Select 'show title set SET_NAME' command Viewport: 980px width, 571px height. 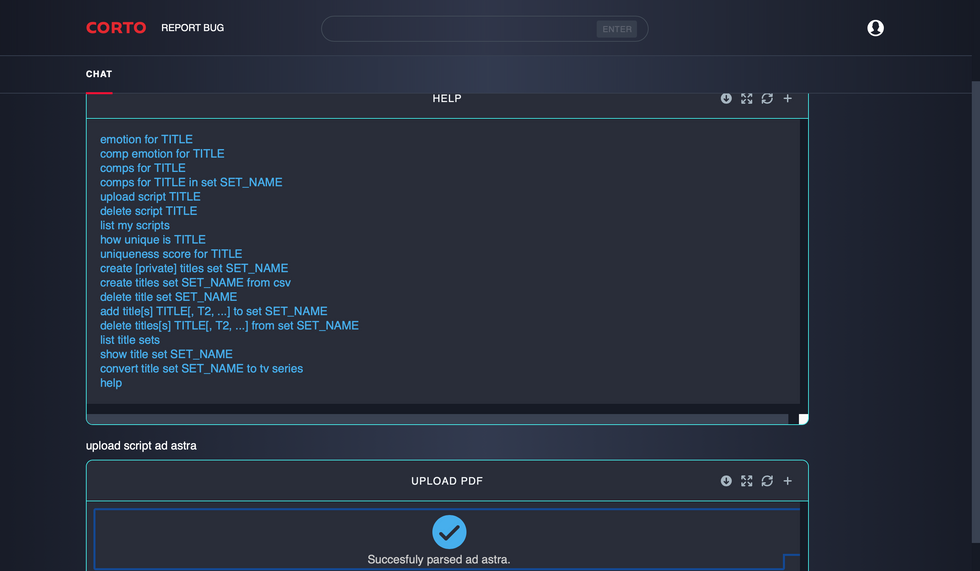[x=166, y=354]
